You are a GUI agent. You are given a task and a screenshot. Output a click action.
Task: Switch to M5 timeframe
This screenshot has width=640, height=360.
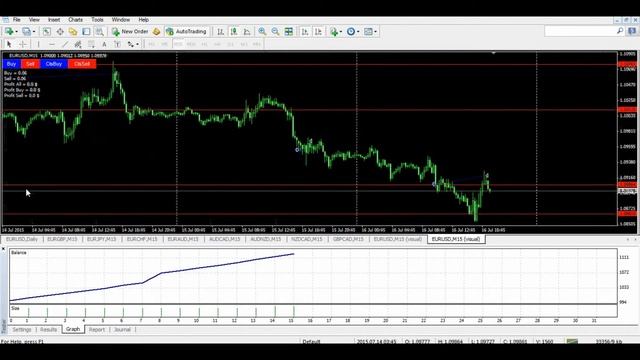pos(164,44)
